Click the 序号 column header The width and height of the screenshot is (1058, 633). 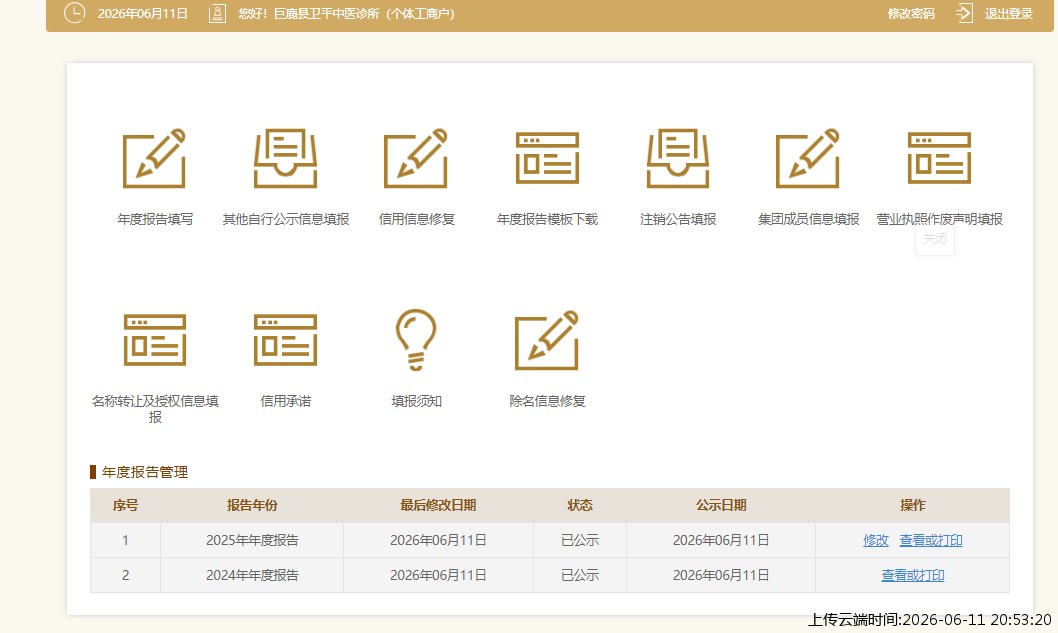125,505
